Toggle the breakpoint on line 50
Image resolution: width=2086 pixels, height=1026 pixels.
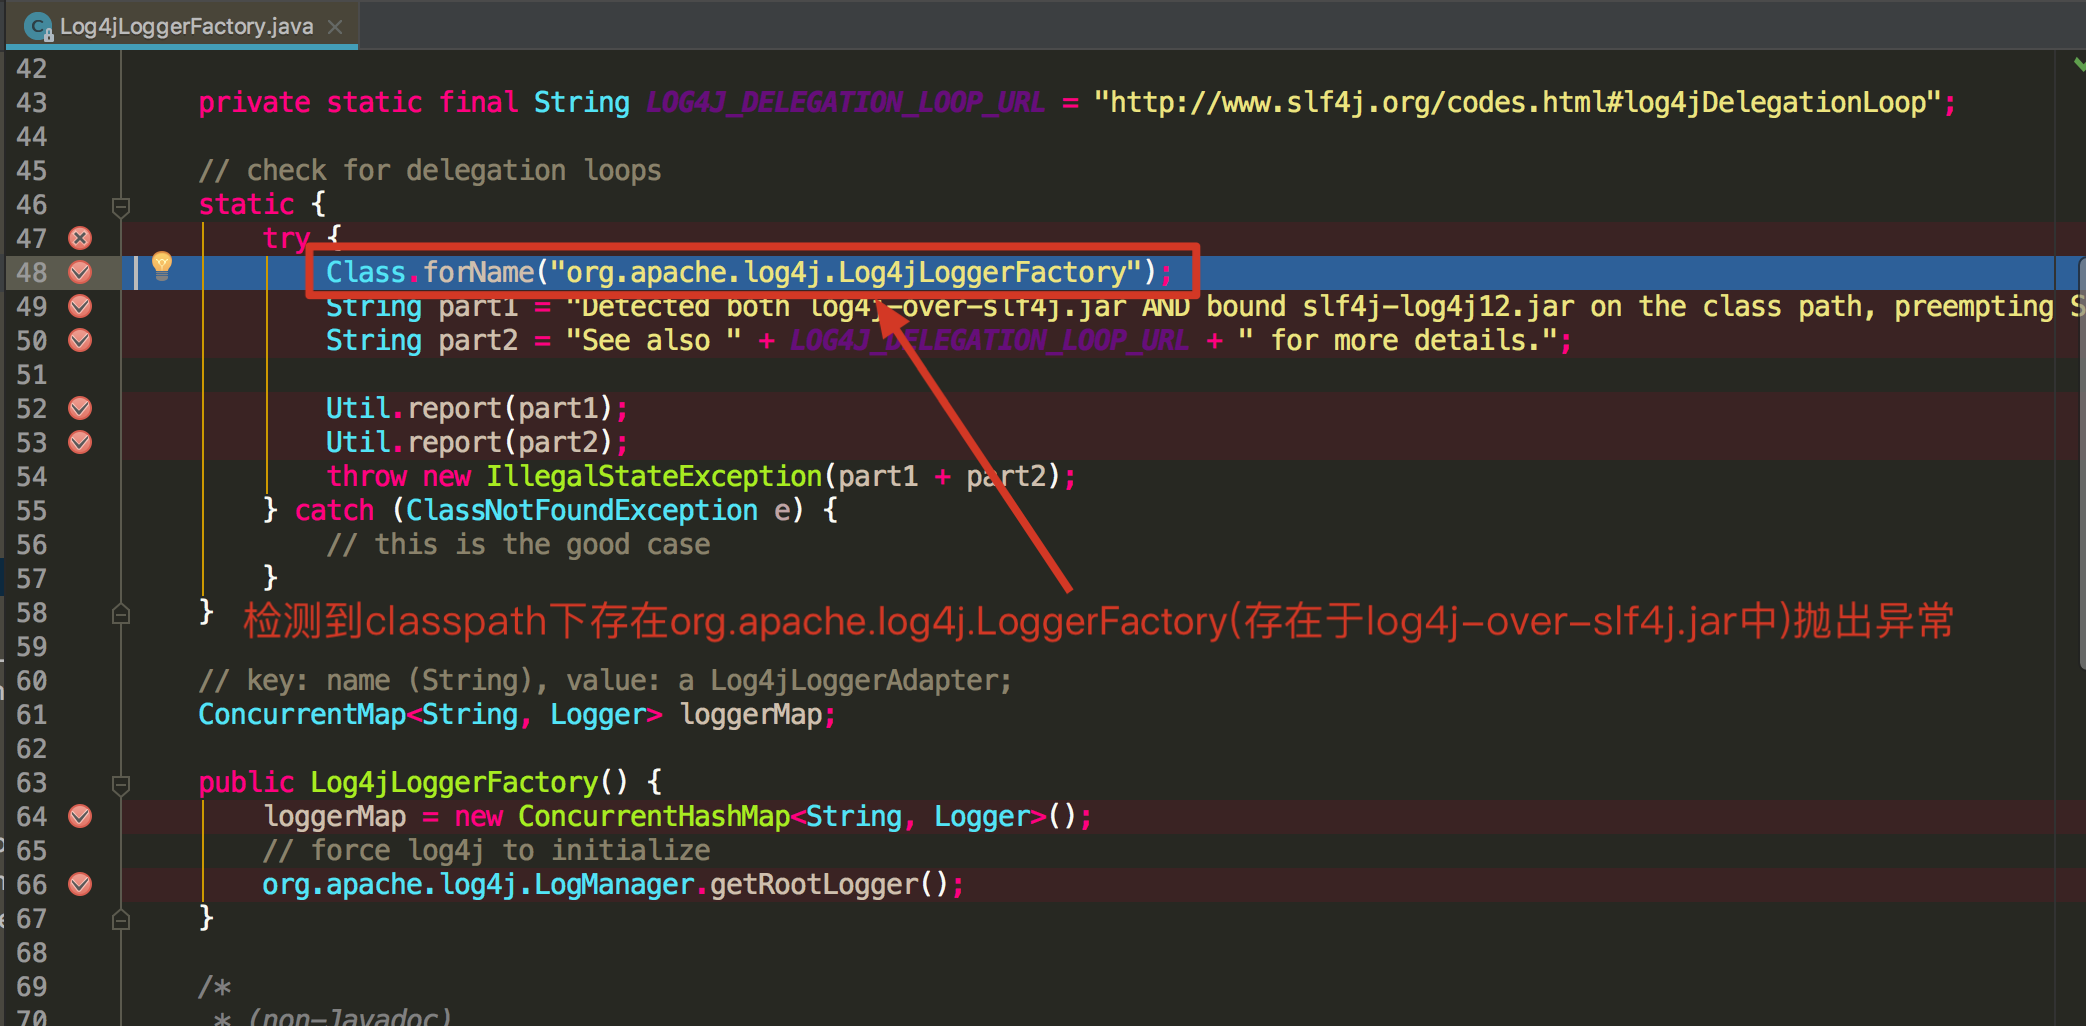(80, 340)
